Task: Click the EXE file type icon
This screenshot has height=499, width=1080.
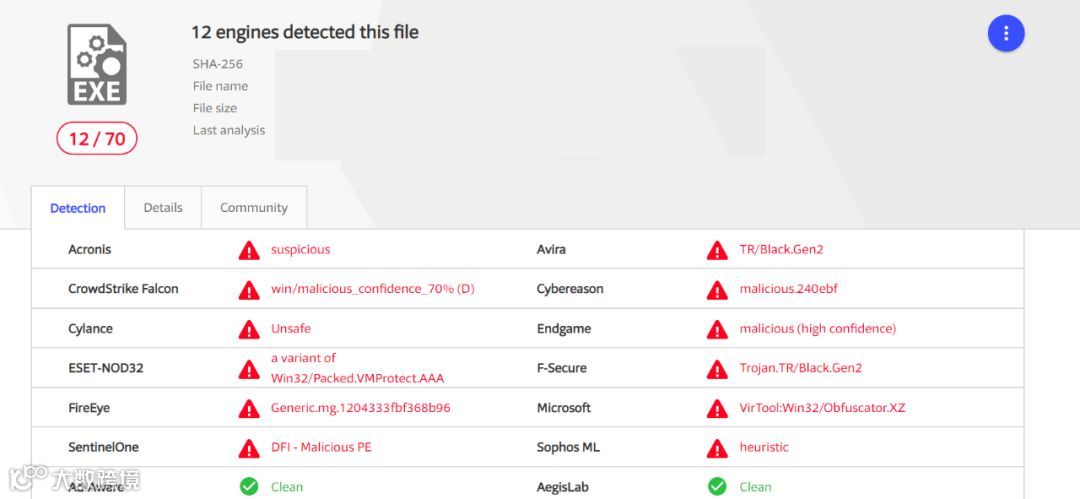Action: point(96,64)
